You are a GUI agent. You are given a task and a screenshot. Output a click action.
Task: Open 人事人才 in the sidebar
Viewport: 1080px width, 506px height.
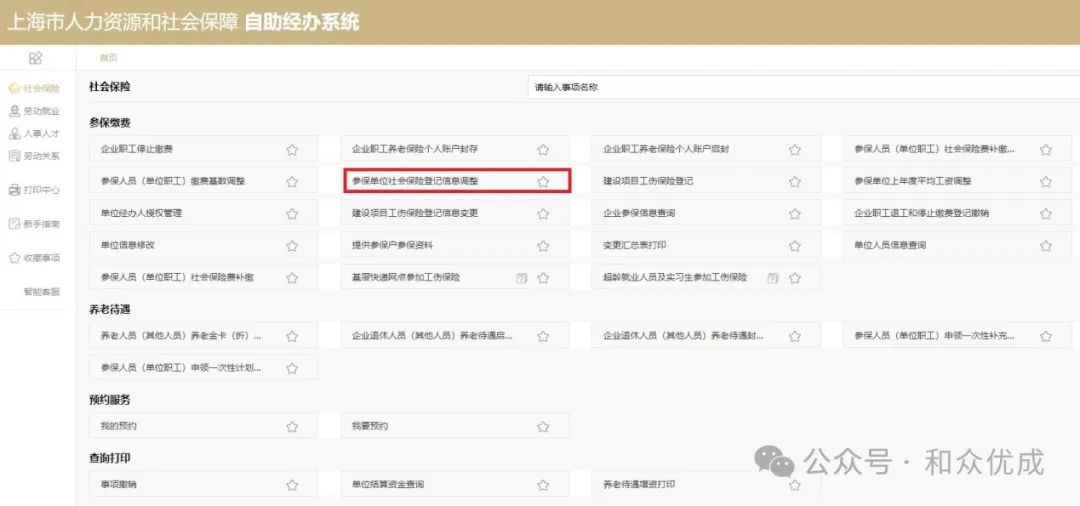click(34, 134)
